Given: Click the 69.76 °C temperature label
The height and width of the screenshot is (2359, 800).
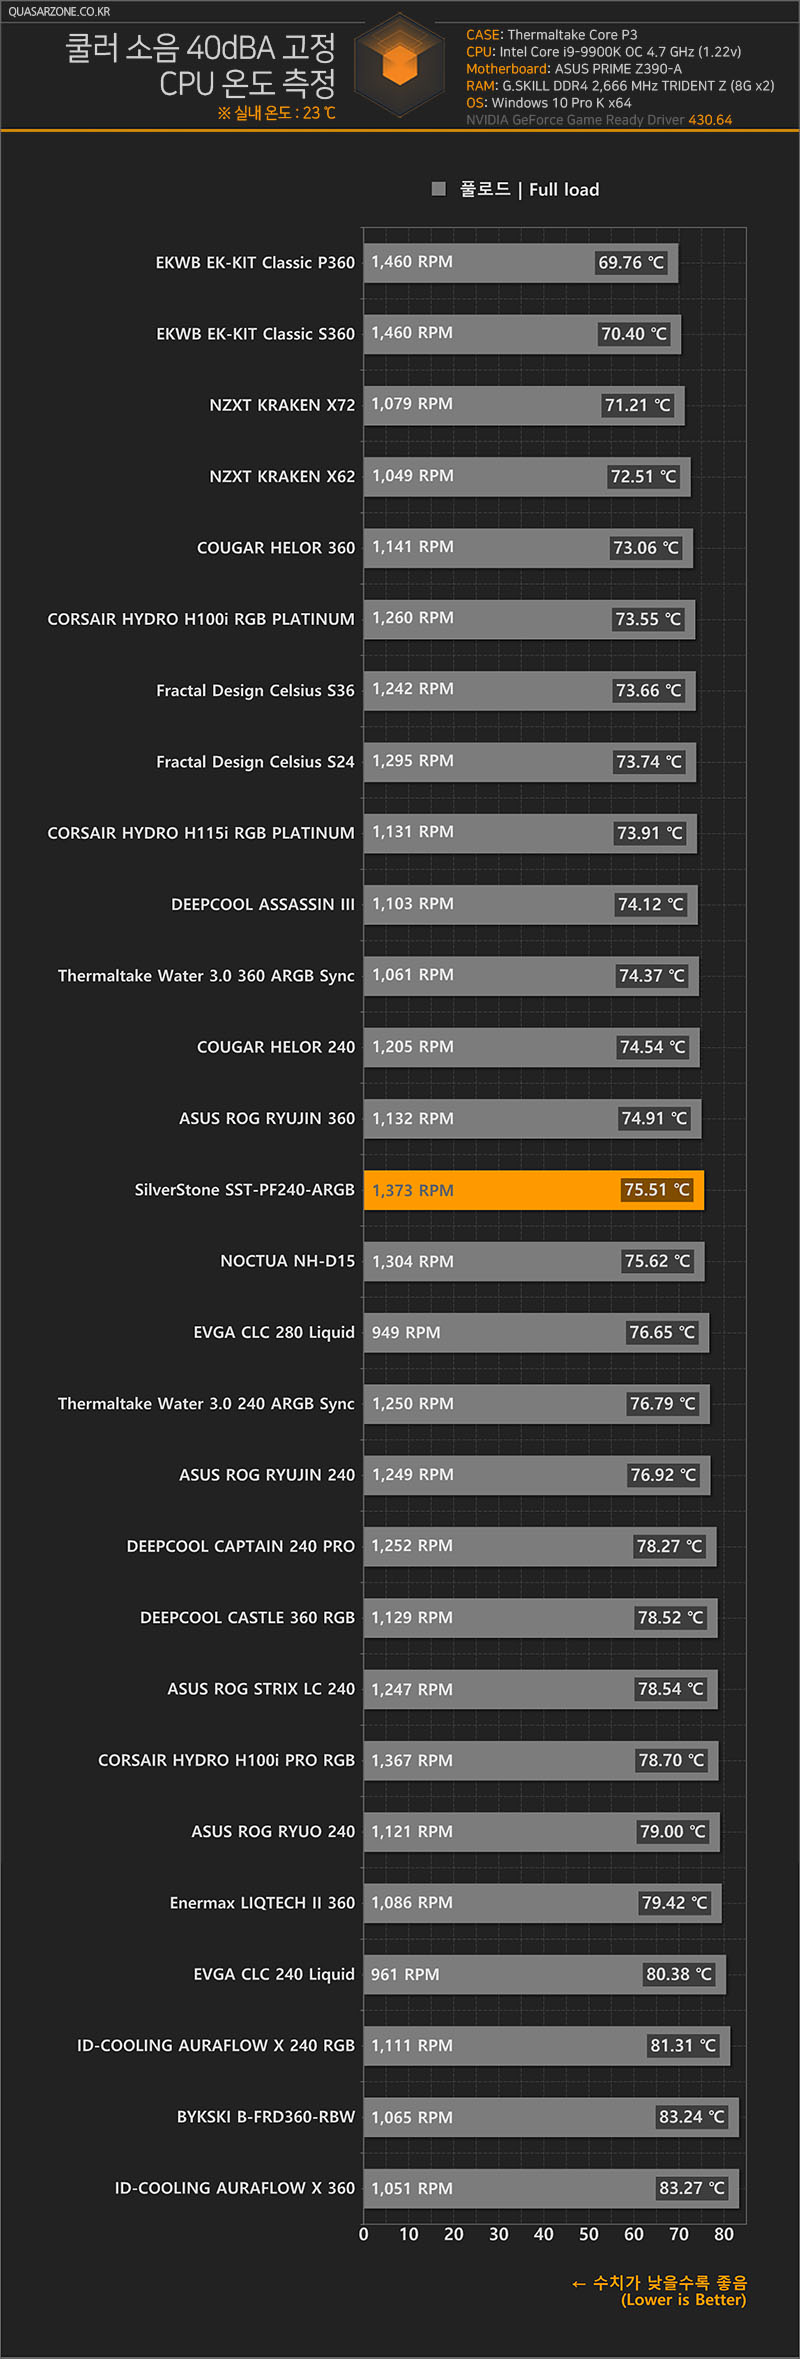Looking at the screenshot, I should (x=631, y=263).
